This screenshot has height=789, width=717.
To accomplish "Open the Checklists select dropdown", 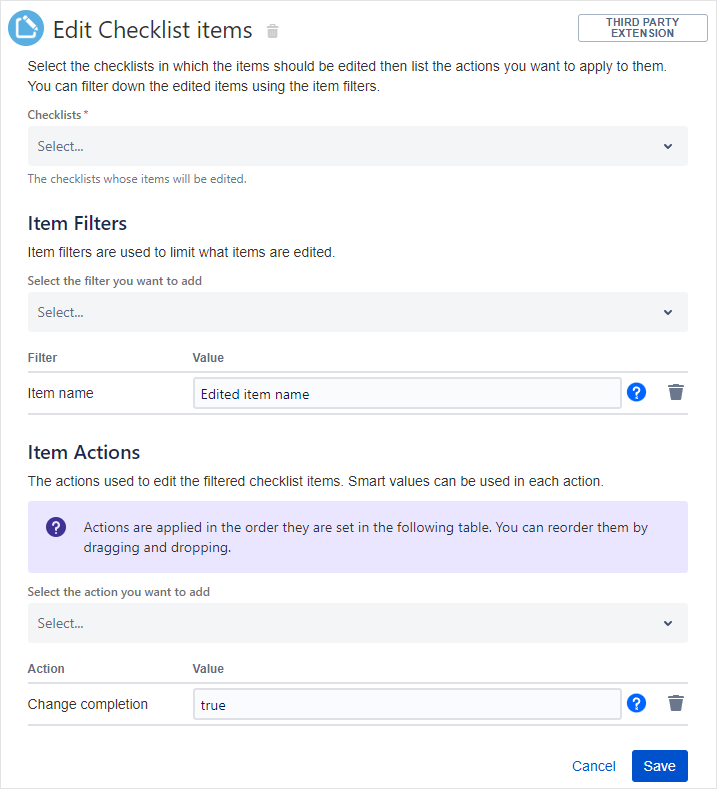I will (x=340, y=146).
